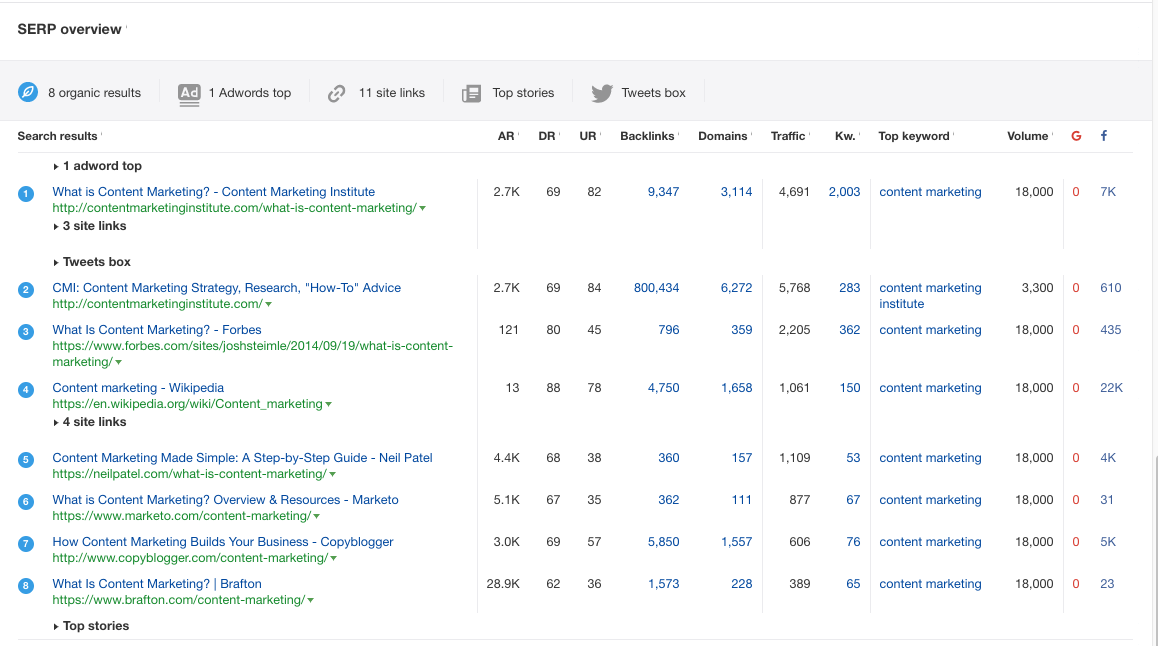Open the Content marketing - Wikipedia result link
This screenshot has width=1158, height=646.
137,388
